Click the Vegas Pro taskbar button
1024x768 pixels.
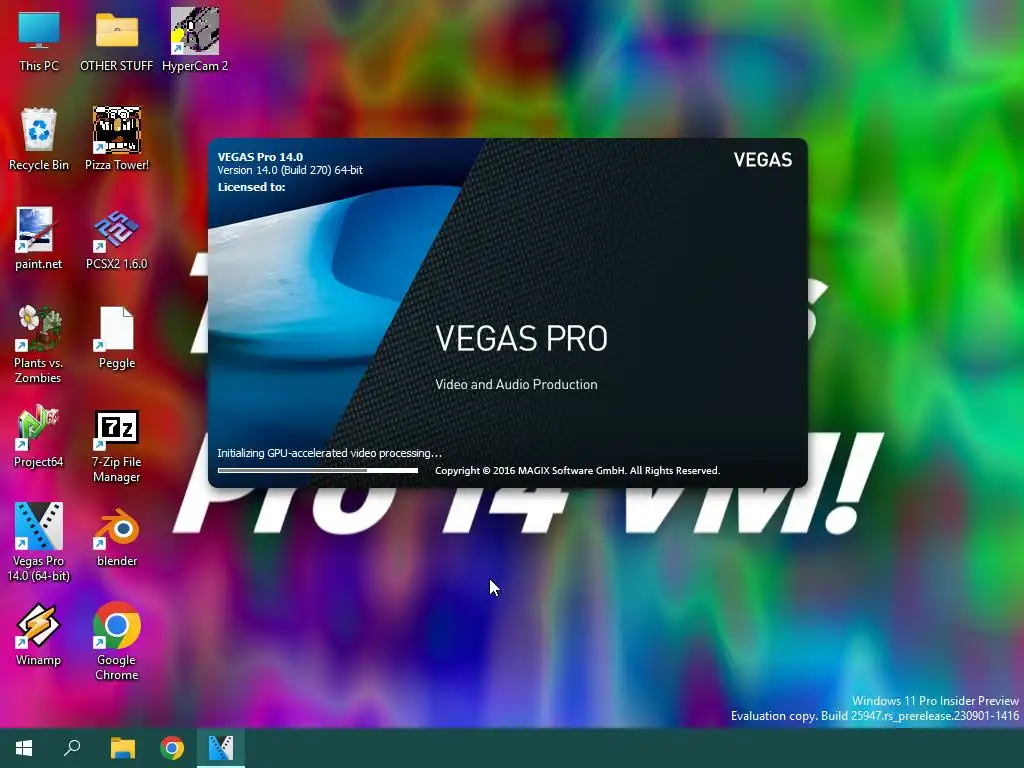point(221,748)
